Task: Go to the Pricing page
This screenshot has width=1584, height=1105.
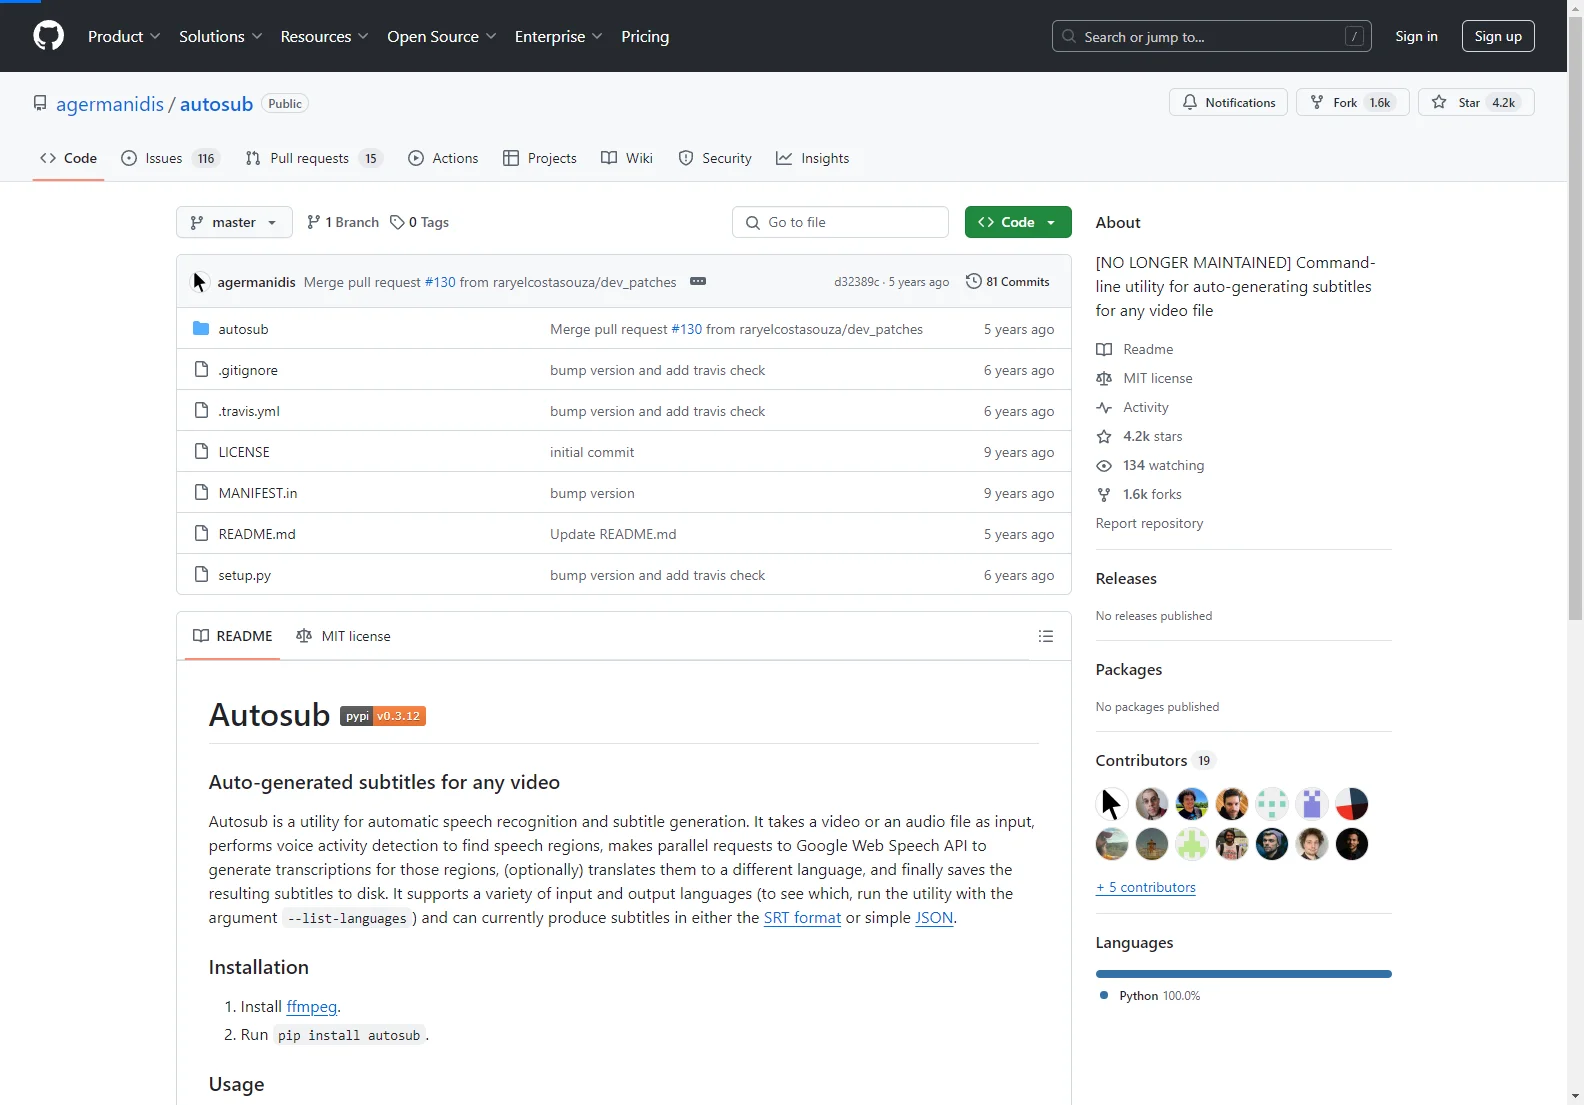Action: click(x=645, y=36)
